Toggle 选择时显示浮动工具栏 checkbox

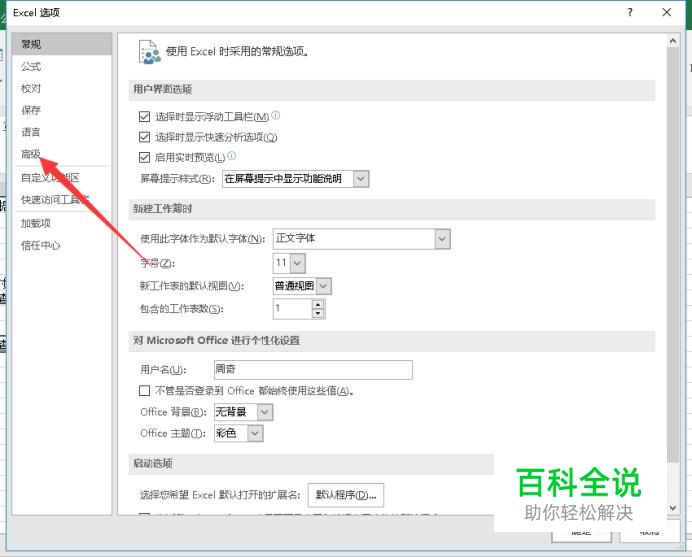[x=144, y=117]
